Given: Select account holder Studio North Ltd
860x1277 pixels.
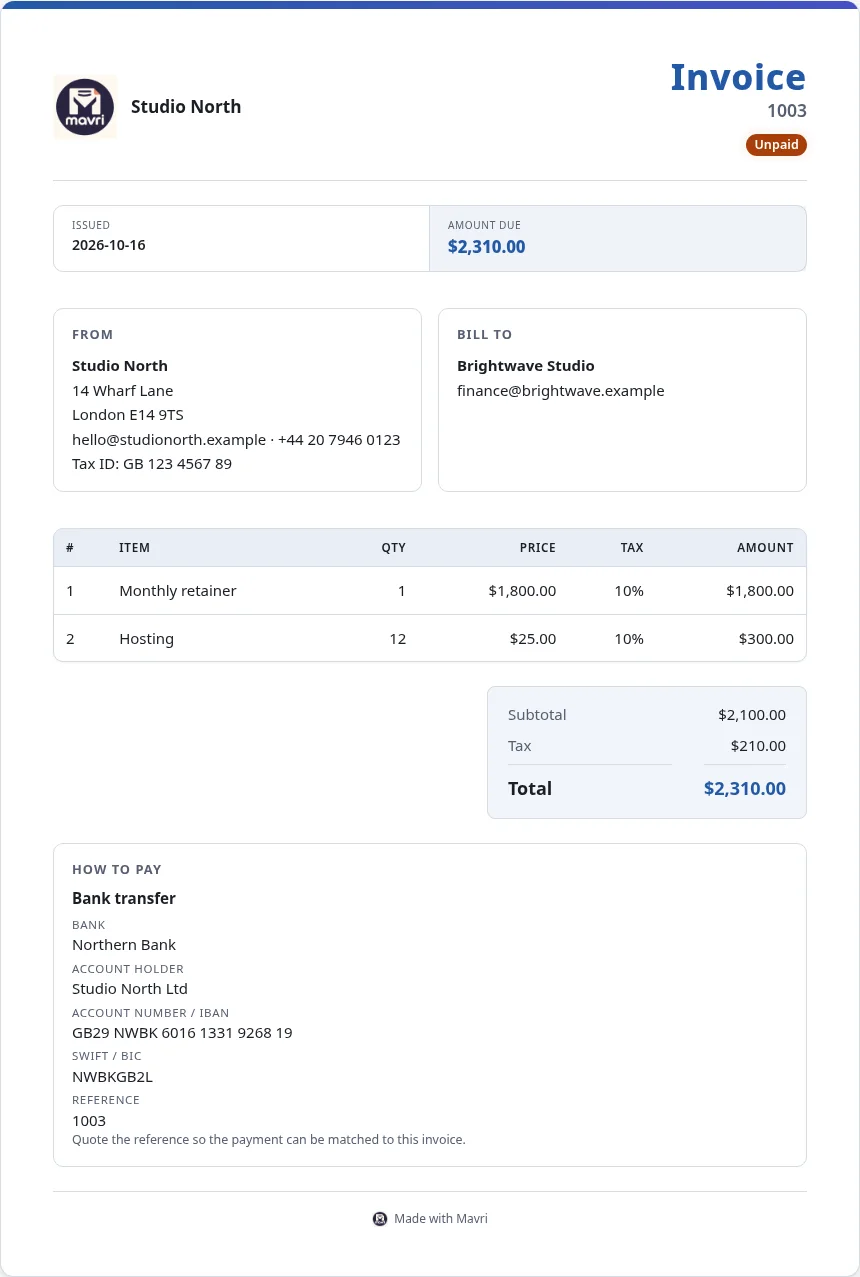Looking at the screenshot, I should tap(130, 989).
